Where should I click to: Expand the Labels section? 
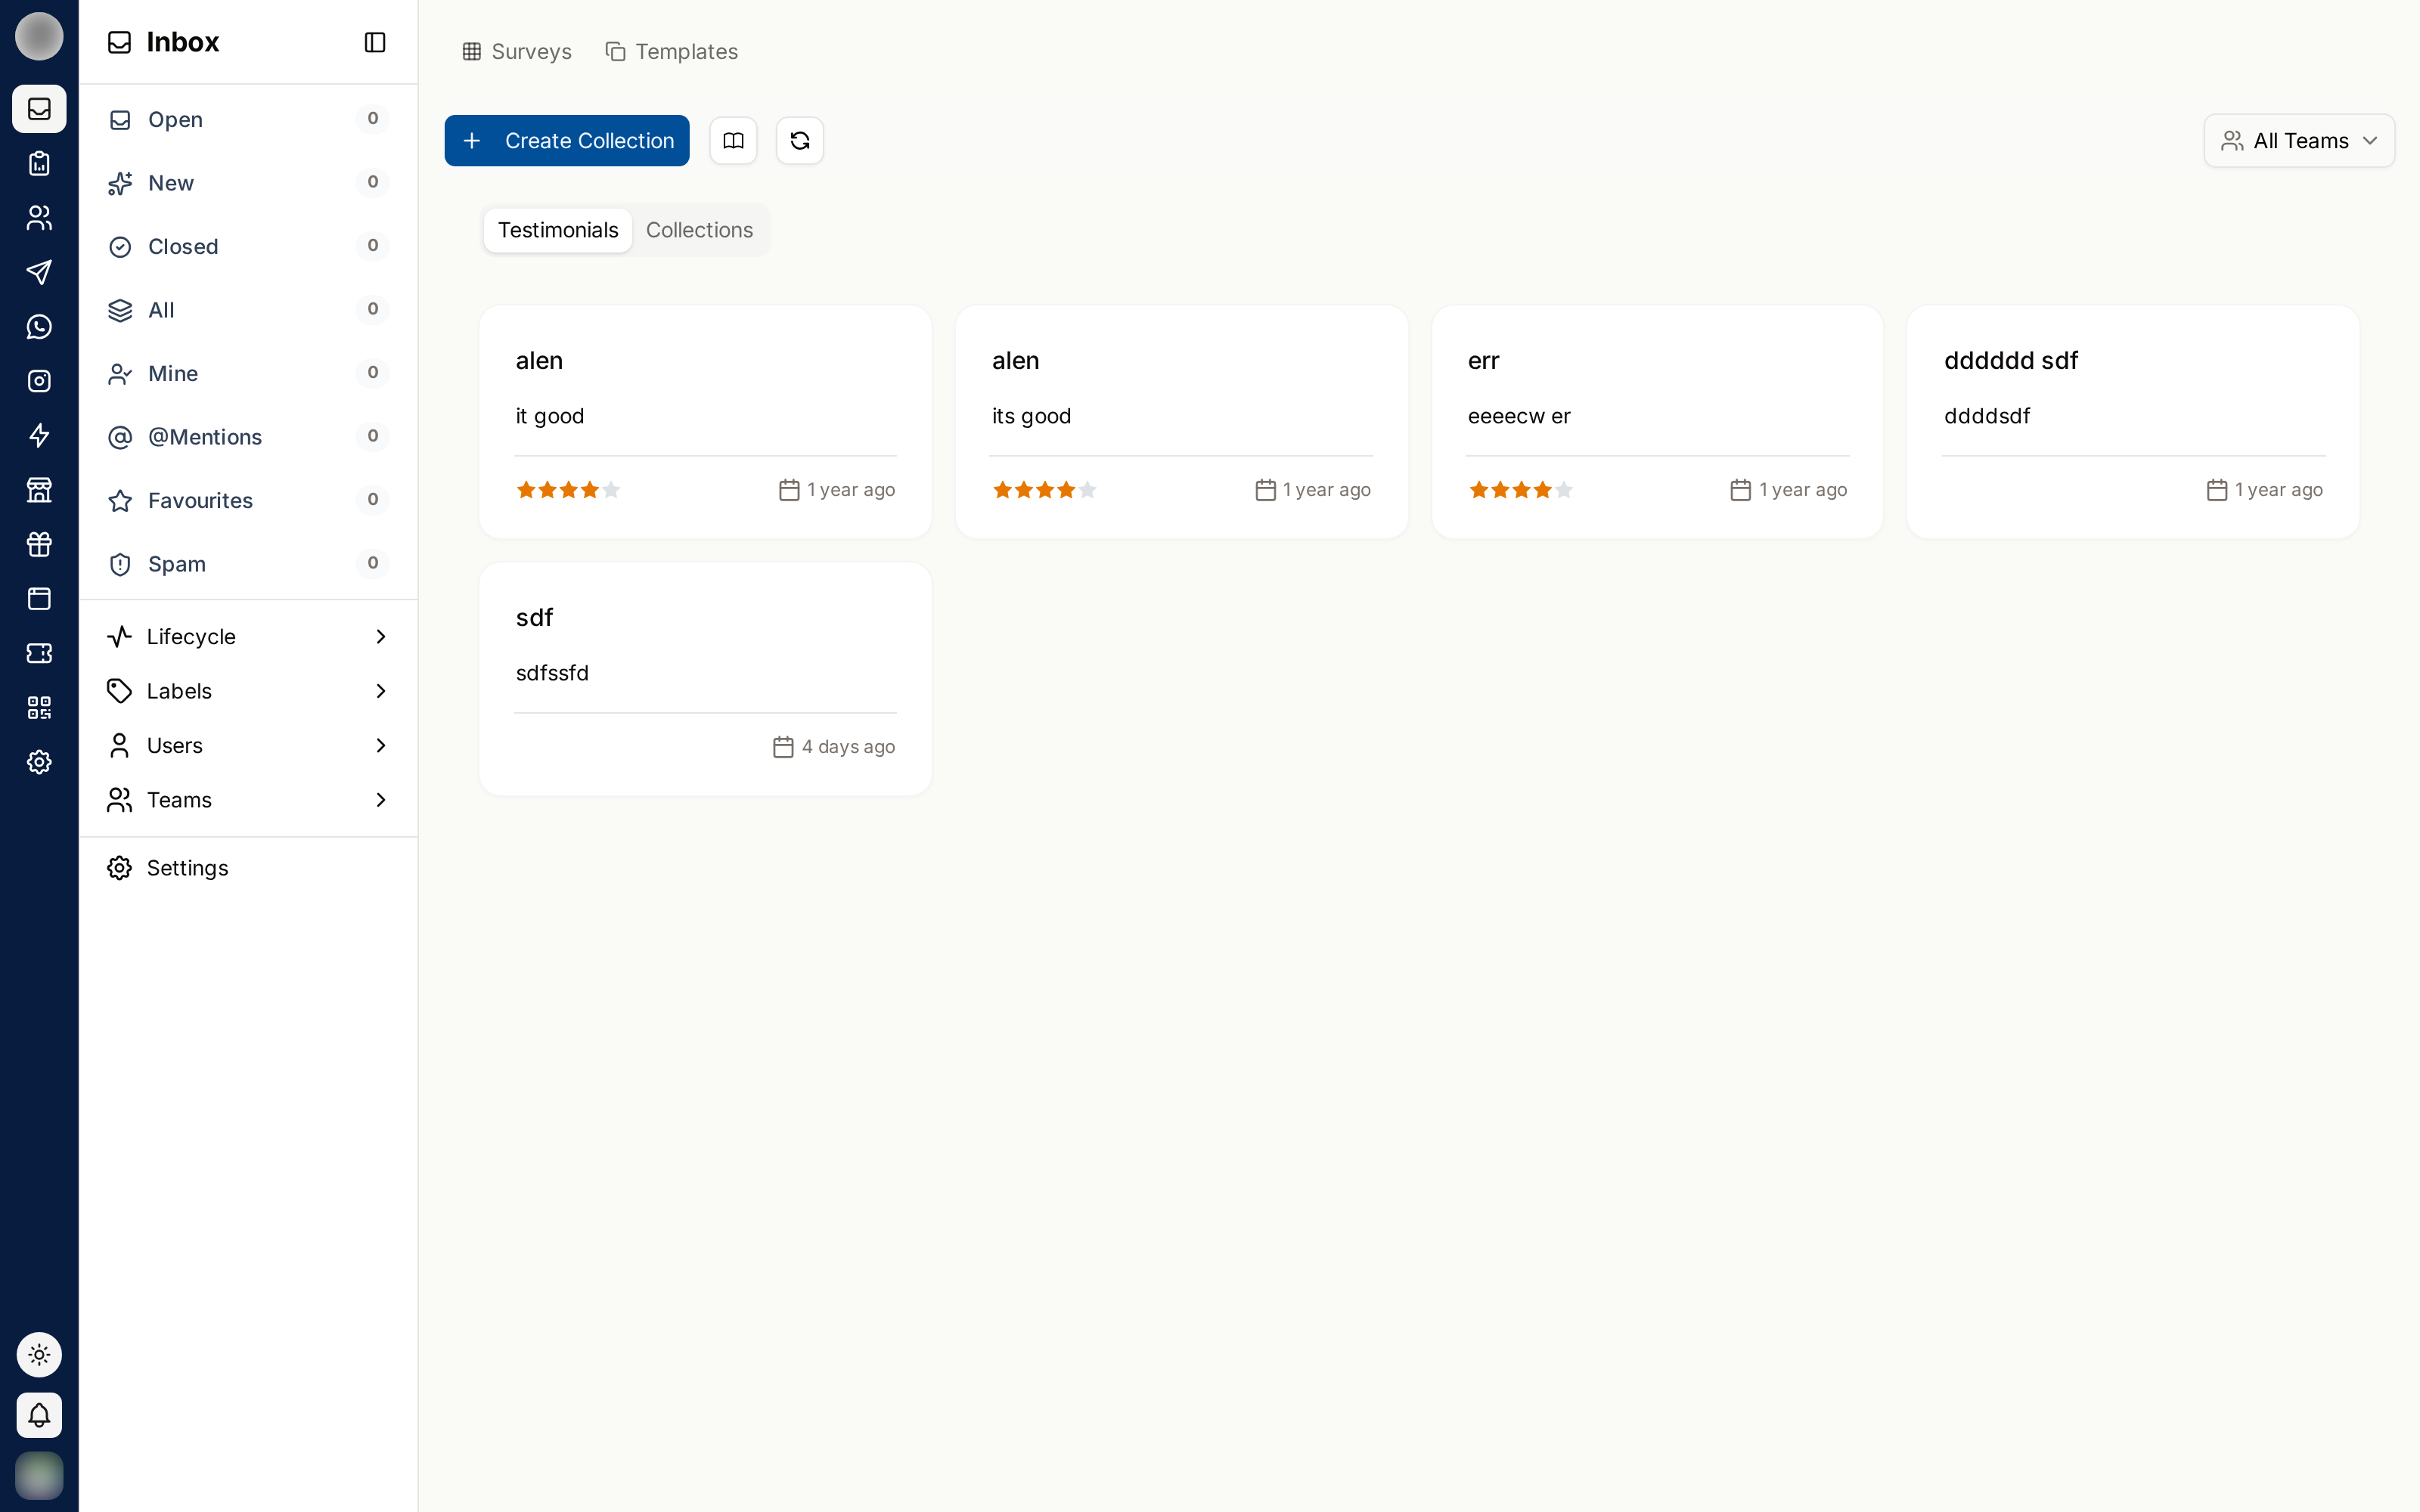(248, 691)
